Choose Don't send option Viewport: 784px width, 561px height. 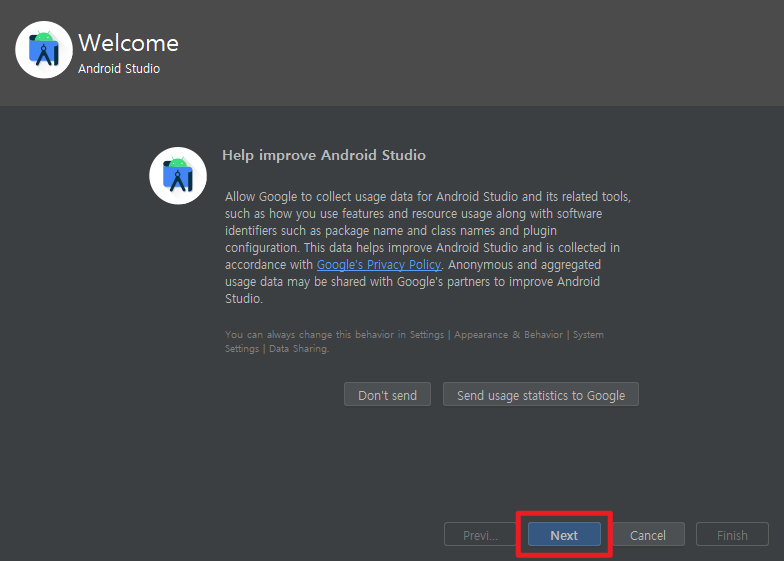pos(387,394)
